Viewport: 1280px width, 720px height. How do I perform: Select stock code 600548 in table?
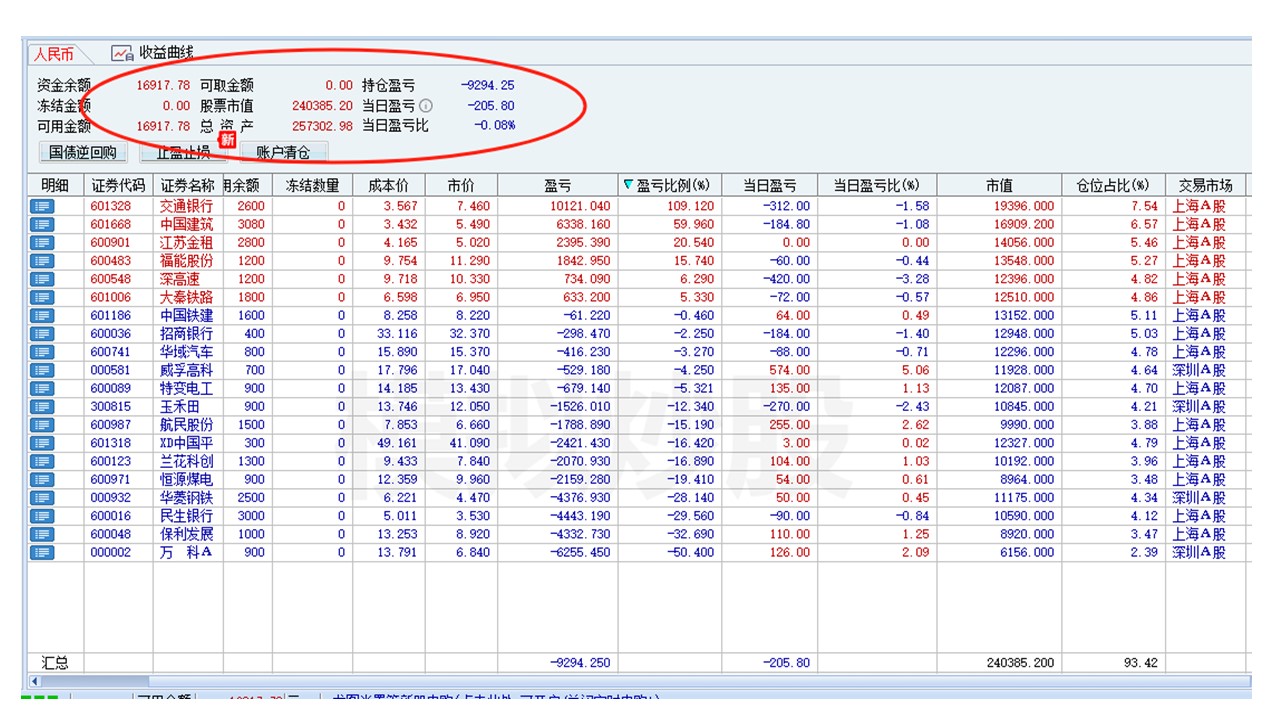110,279
